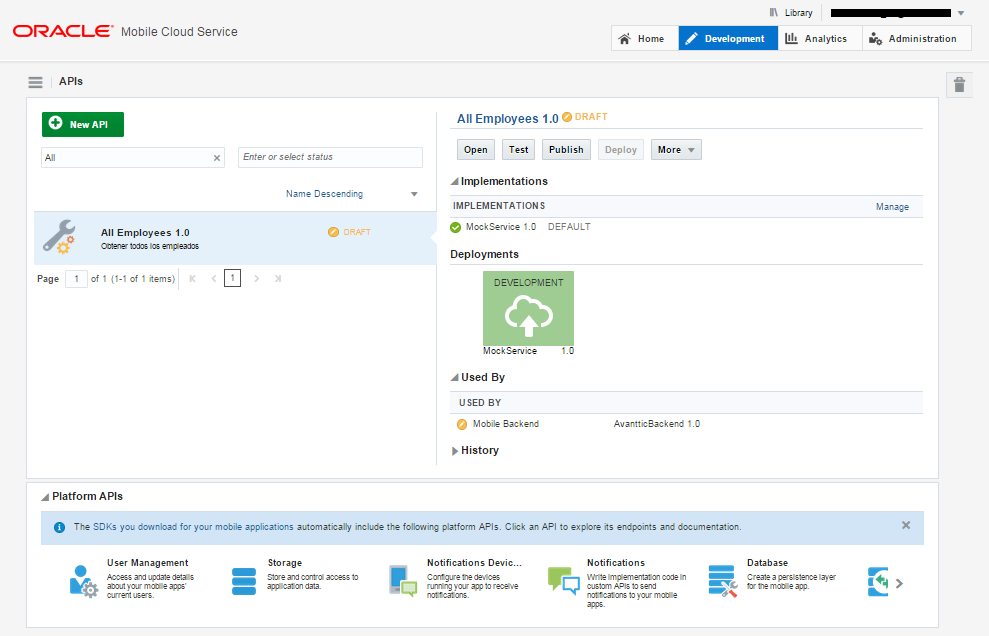
Task: Click the Publish button
Action: click(x=566, y=150)
